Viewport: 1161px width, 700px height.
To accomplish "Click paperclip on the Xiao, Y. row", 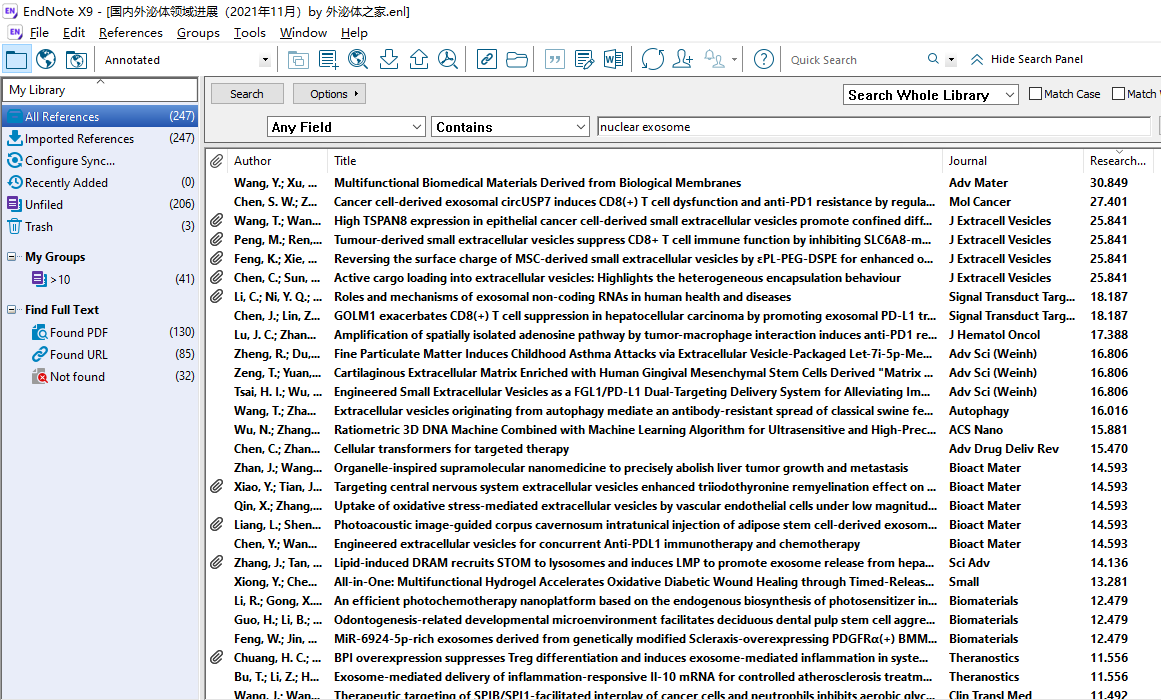I will 216,487.
